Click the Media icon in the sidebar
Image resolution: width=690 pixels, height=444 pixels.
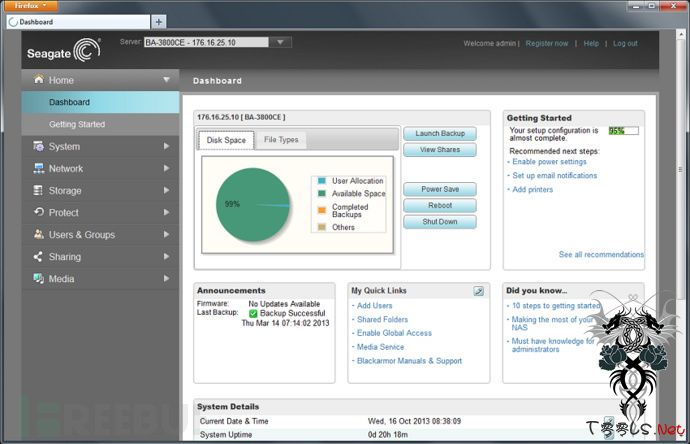pyautogui.click(x=38, y=279)
